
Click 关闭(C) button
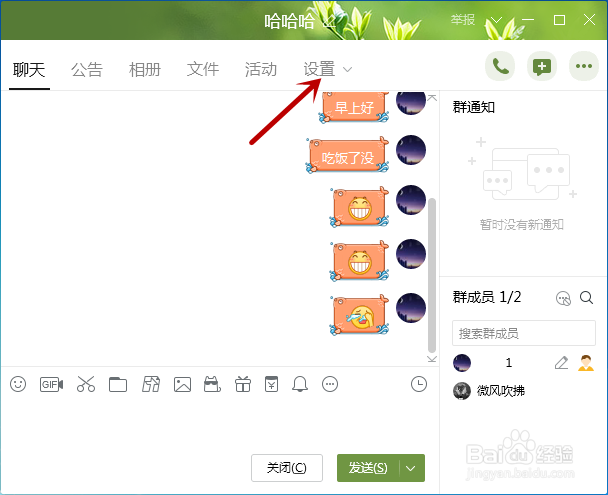(x=287, y=468)
